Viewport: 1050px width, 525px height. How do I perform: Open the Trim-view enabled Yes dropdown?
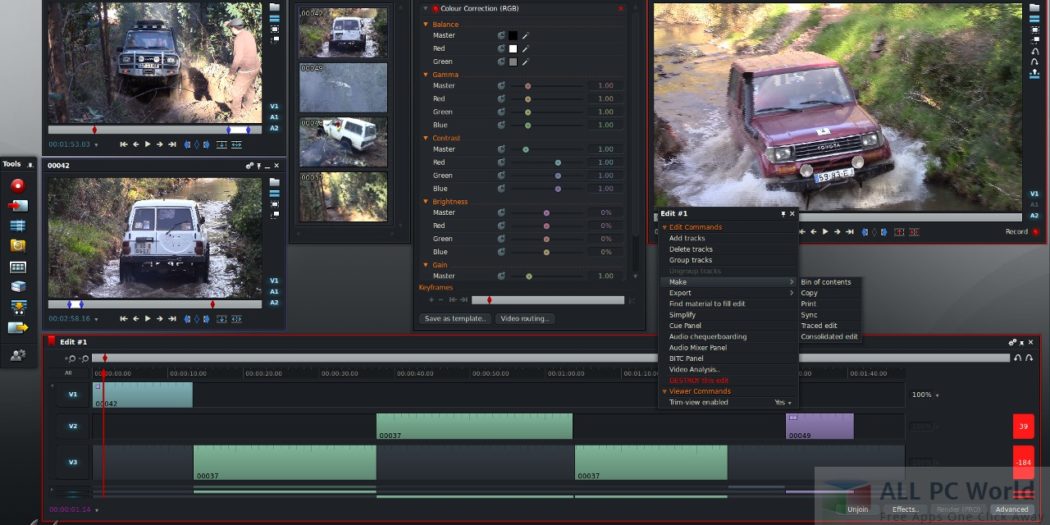click(x=783, y=402)
